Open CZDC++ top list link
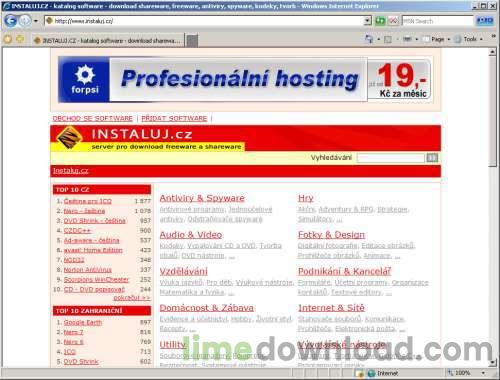The width and height of the screenshot is (500, 380). click(x=77, y=230)
